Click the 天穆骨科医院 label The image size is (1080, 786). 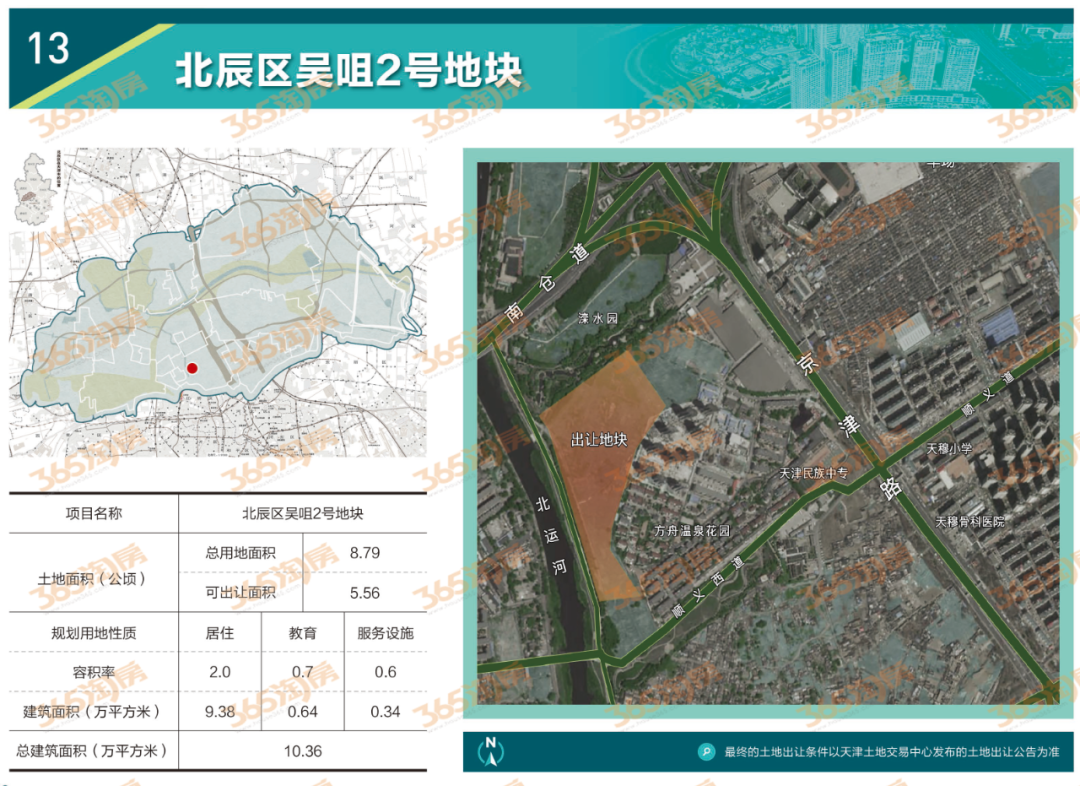pos(969,522)
